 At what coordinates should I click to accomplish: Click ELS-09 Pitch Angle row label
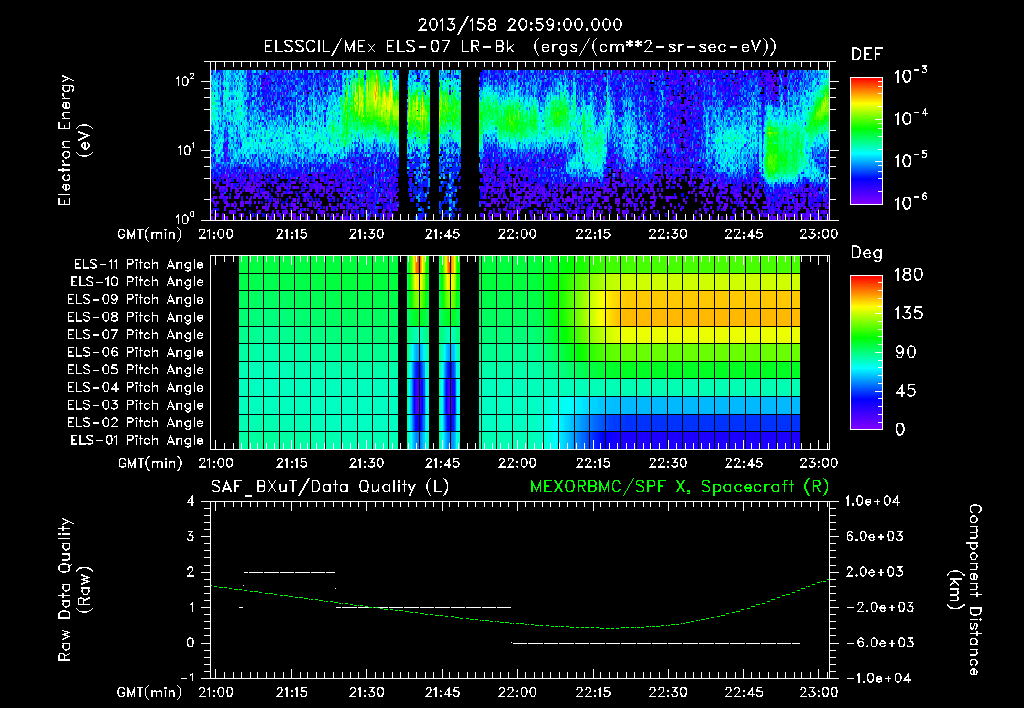coord(136,300)
